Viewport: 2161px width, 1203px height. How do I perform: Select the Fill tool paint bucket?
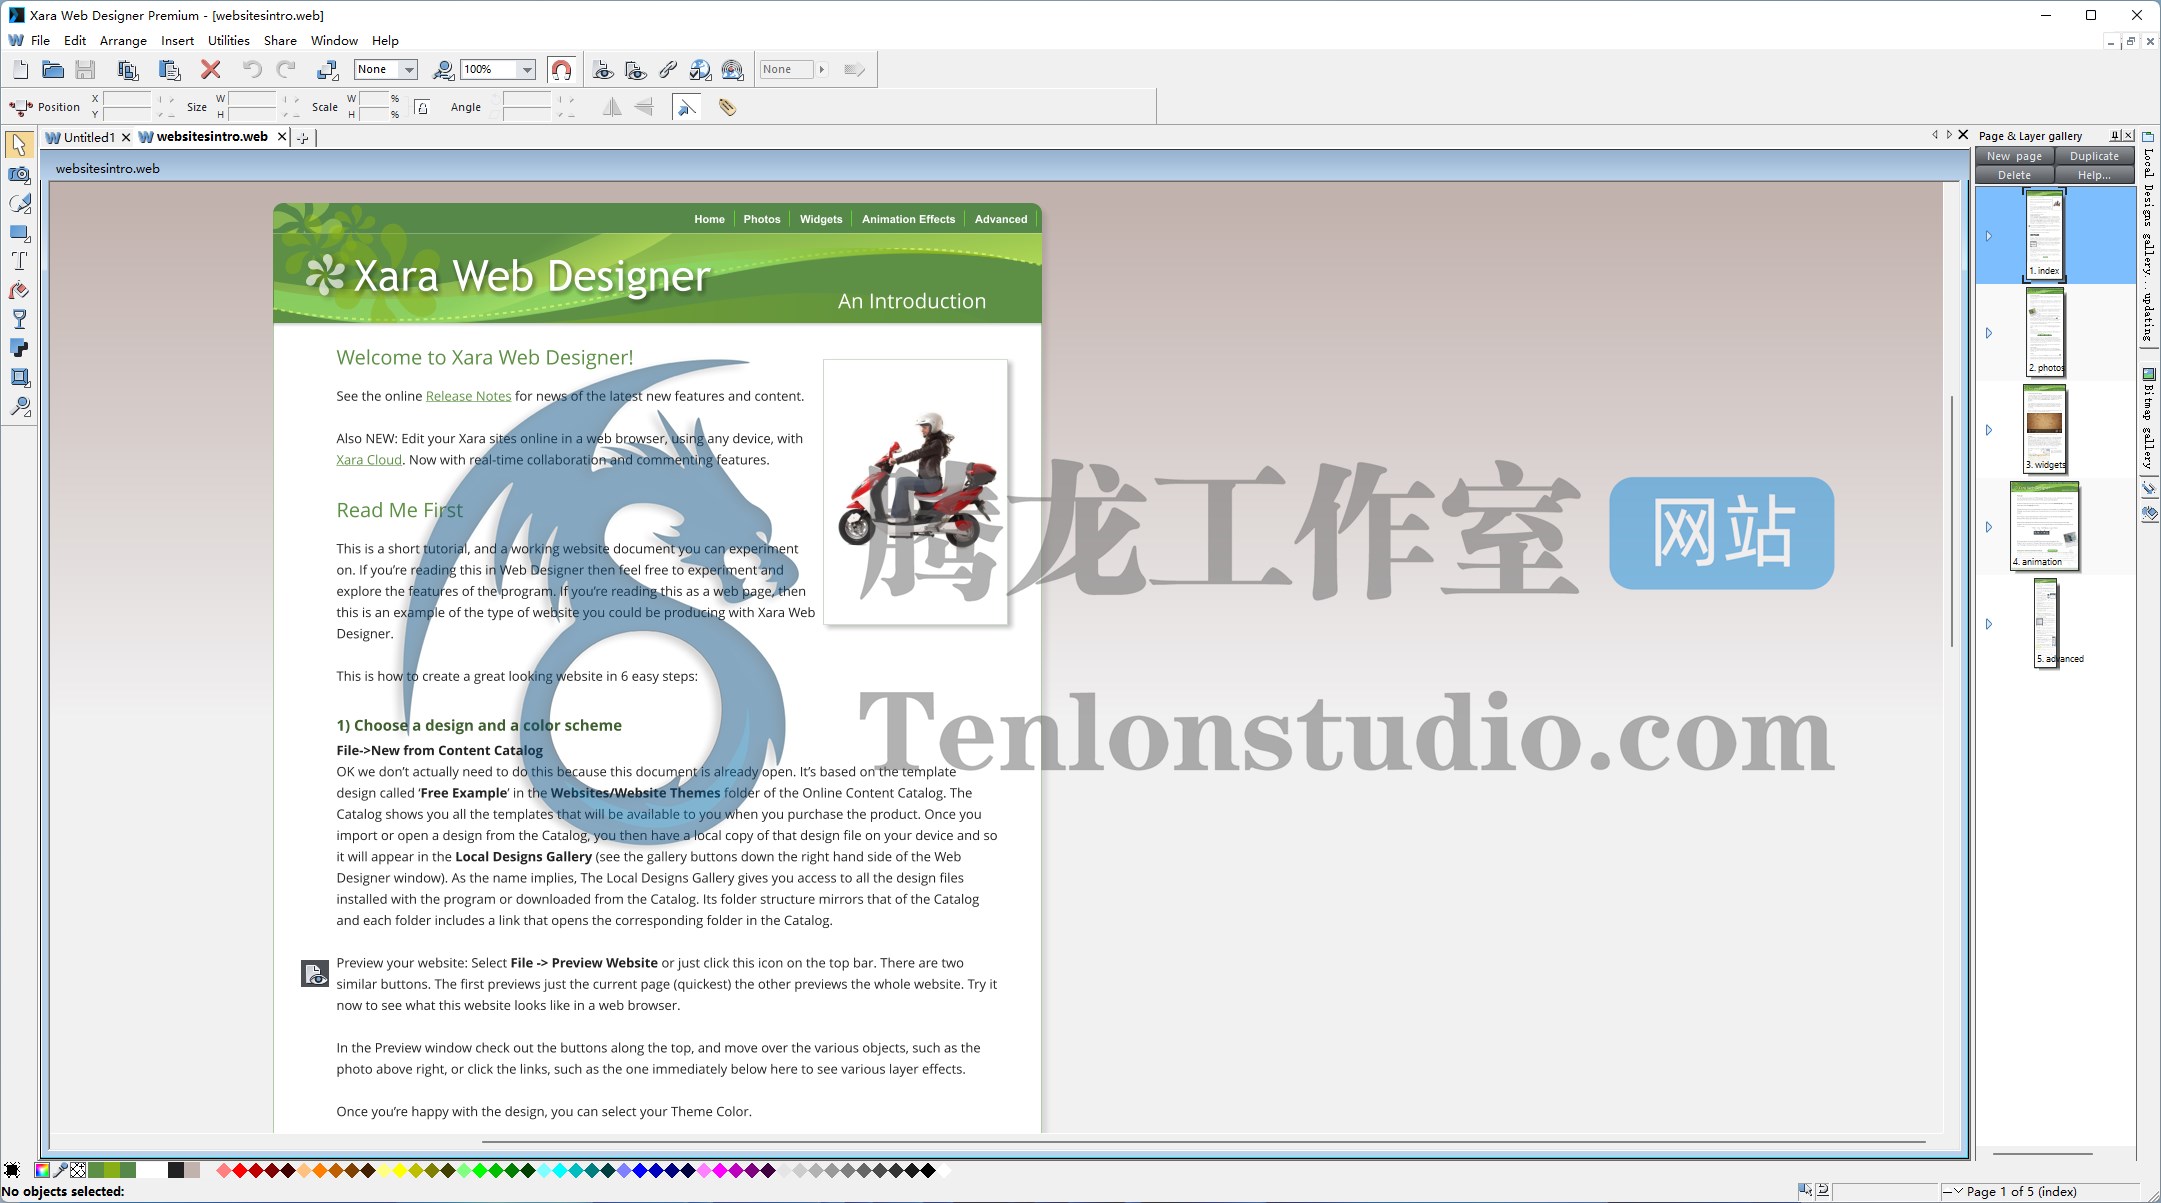pos(19,291)
